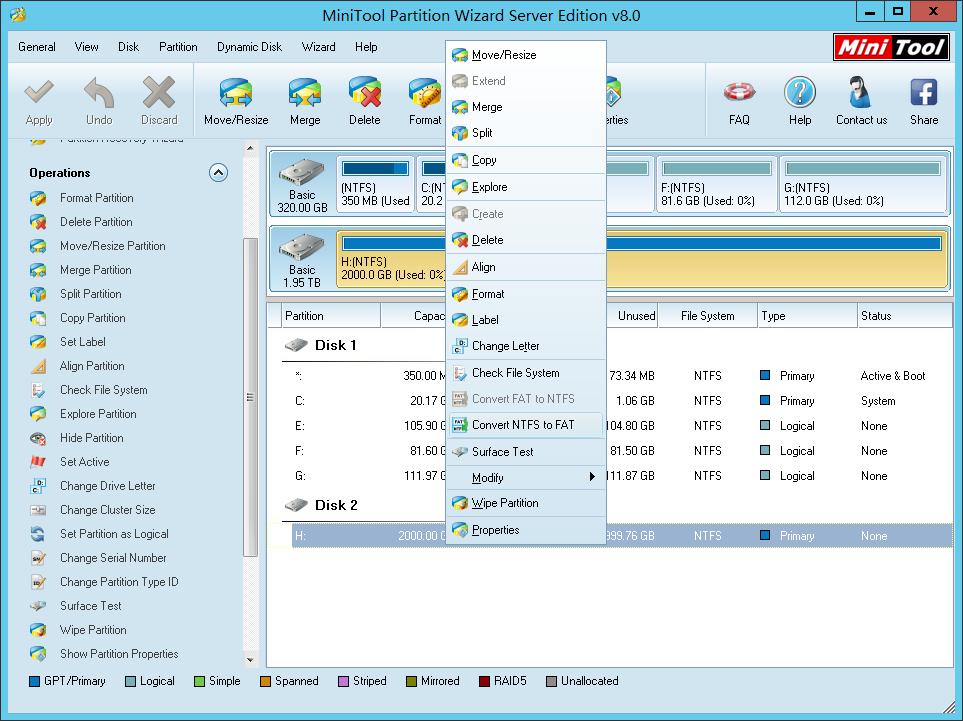The width and height of the screenshot is (963, 721).
Task: Click the GPT/Primary legend color swatch
Action: click(34, 681)
